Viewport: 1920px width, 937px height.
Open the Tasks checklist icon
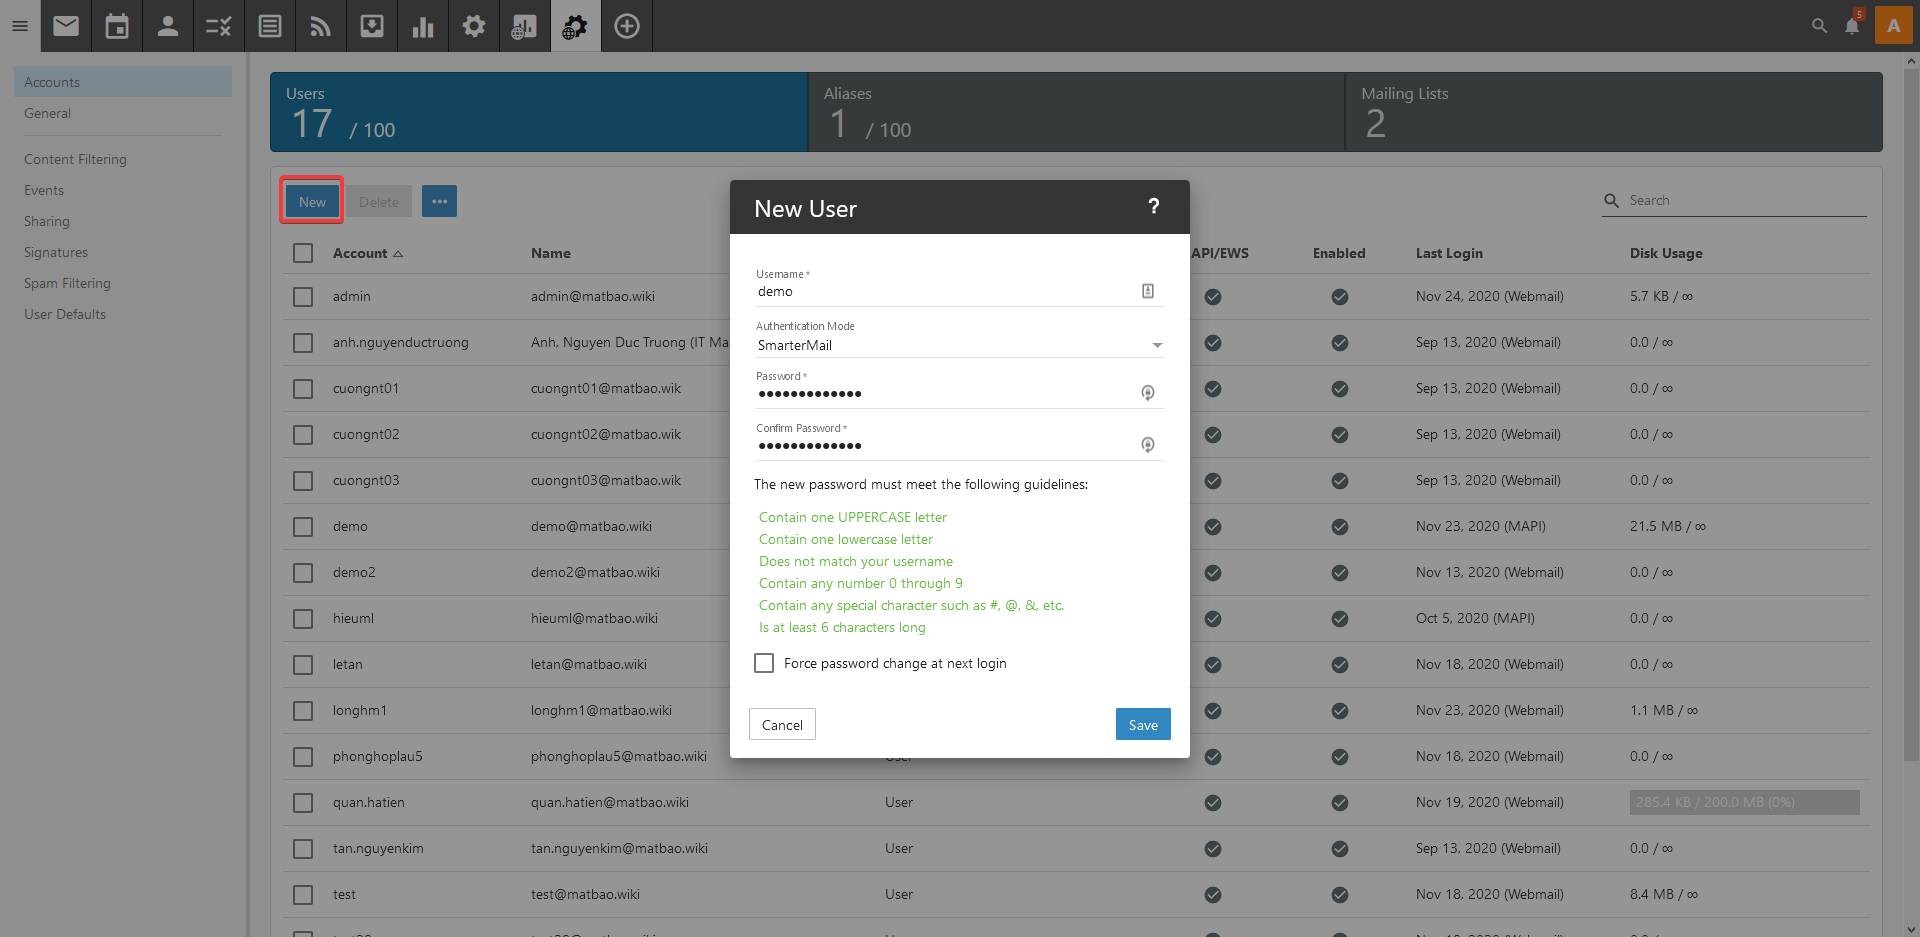coord(219,26)
